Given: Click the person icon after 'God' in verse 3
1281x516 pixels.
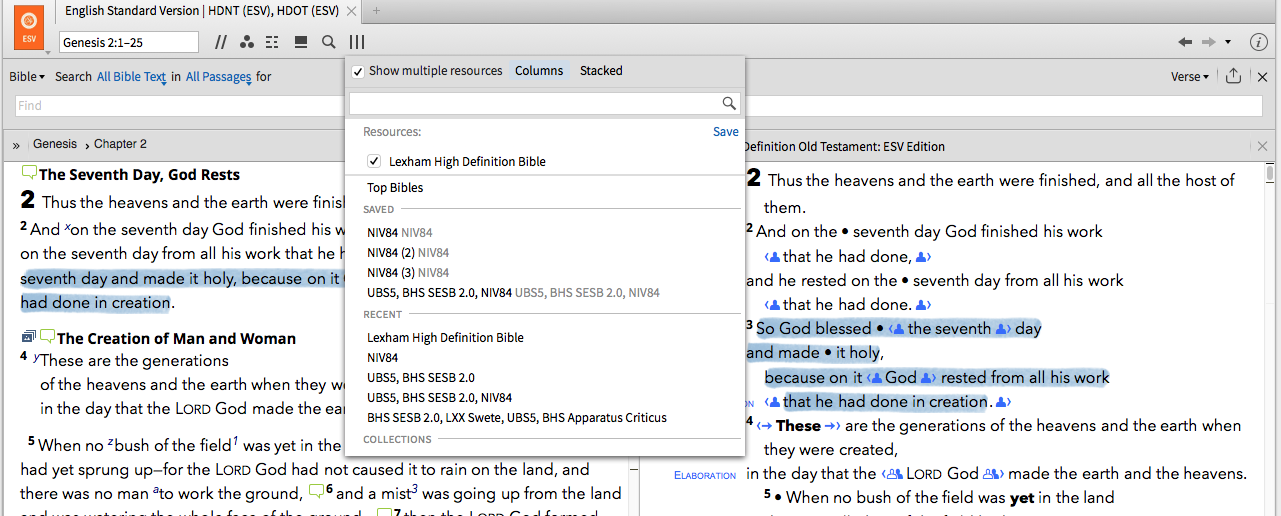Looking at the screenshot, I should (x=927, y=378).
